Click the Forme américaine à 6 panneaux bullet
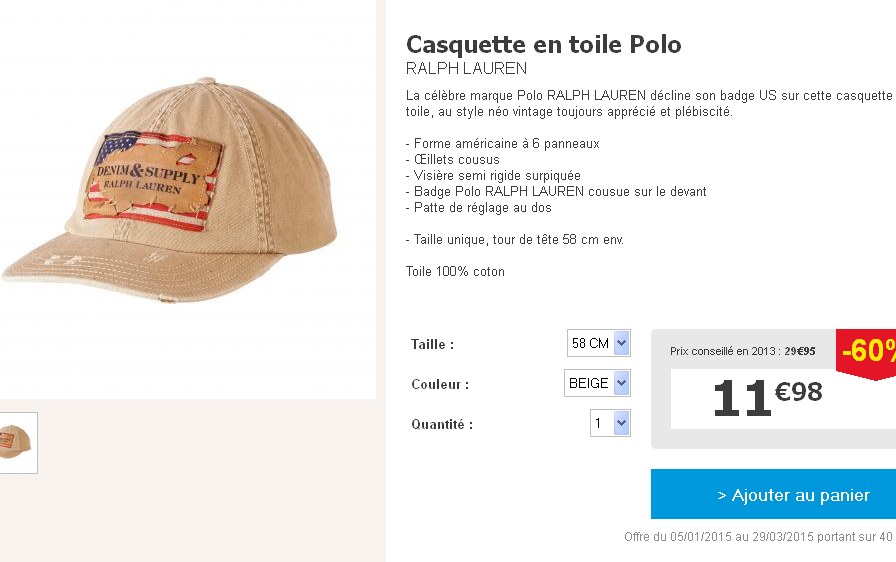 click(502, 143)
